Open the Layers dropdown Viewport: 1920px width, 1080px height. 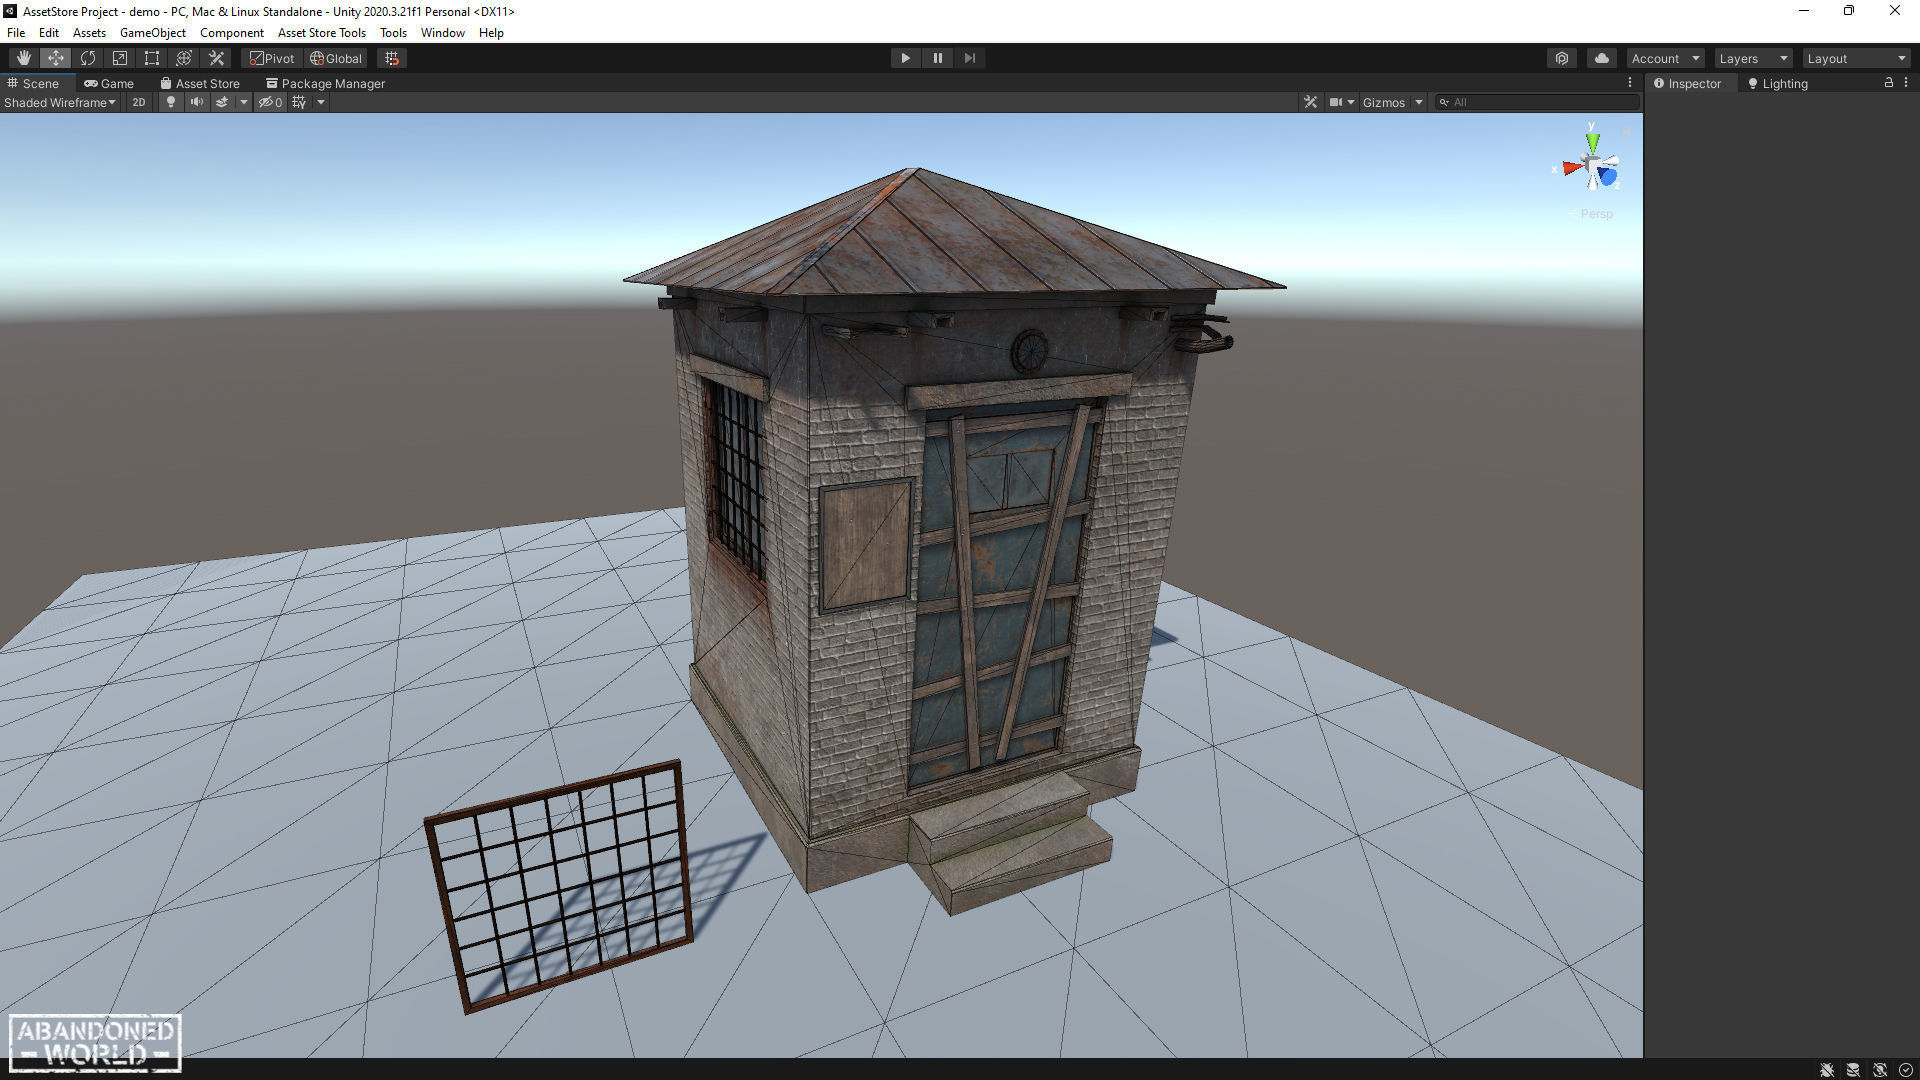(x=1753, y=58)
